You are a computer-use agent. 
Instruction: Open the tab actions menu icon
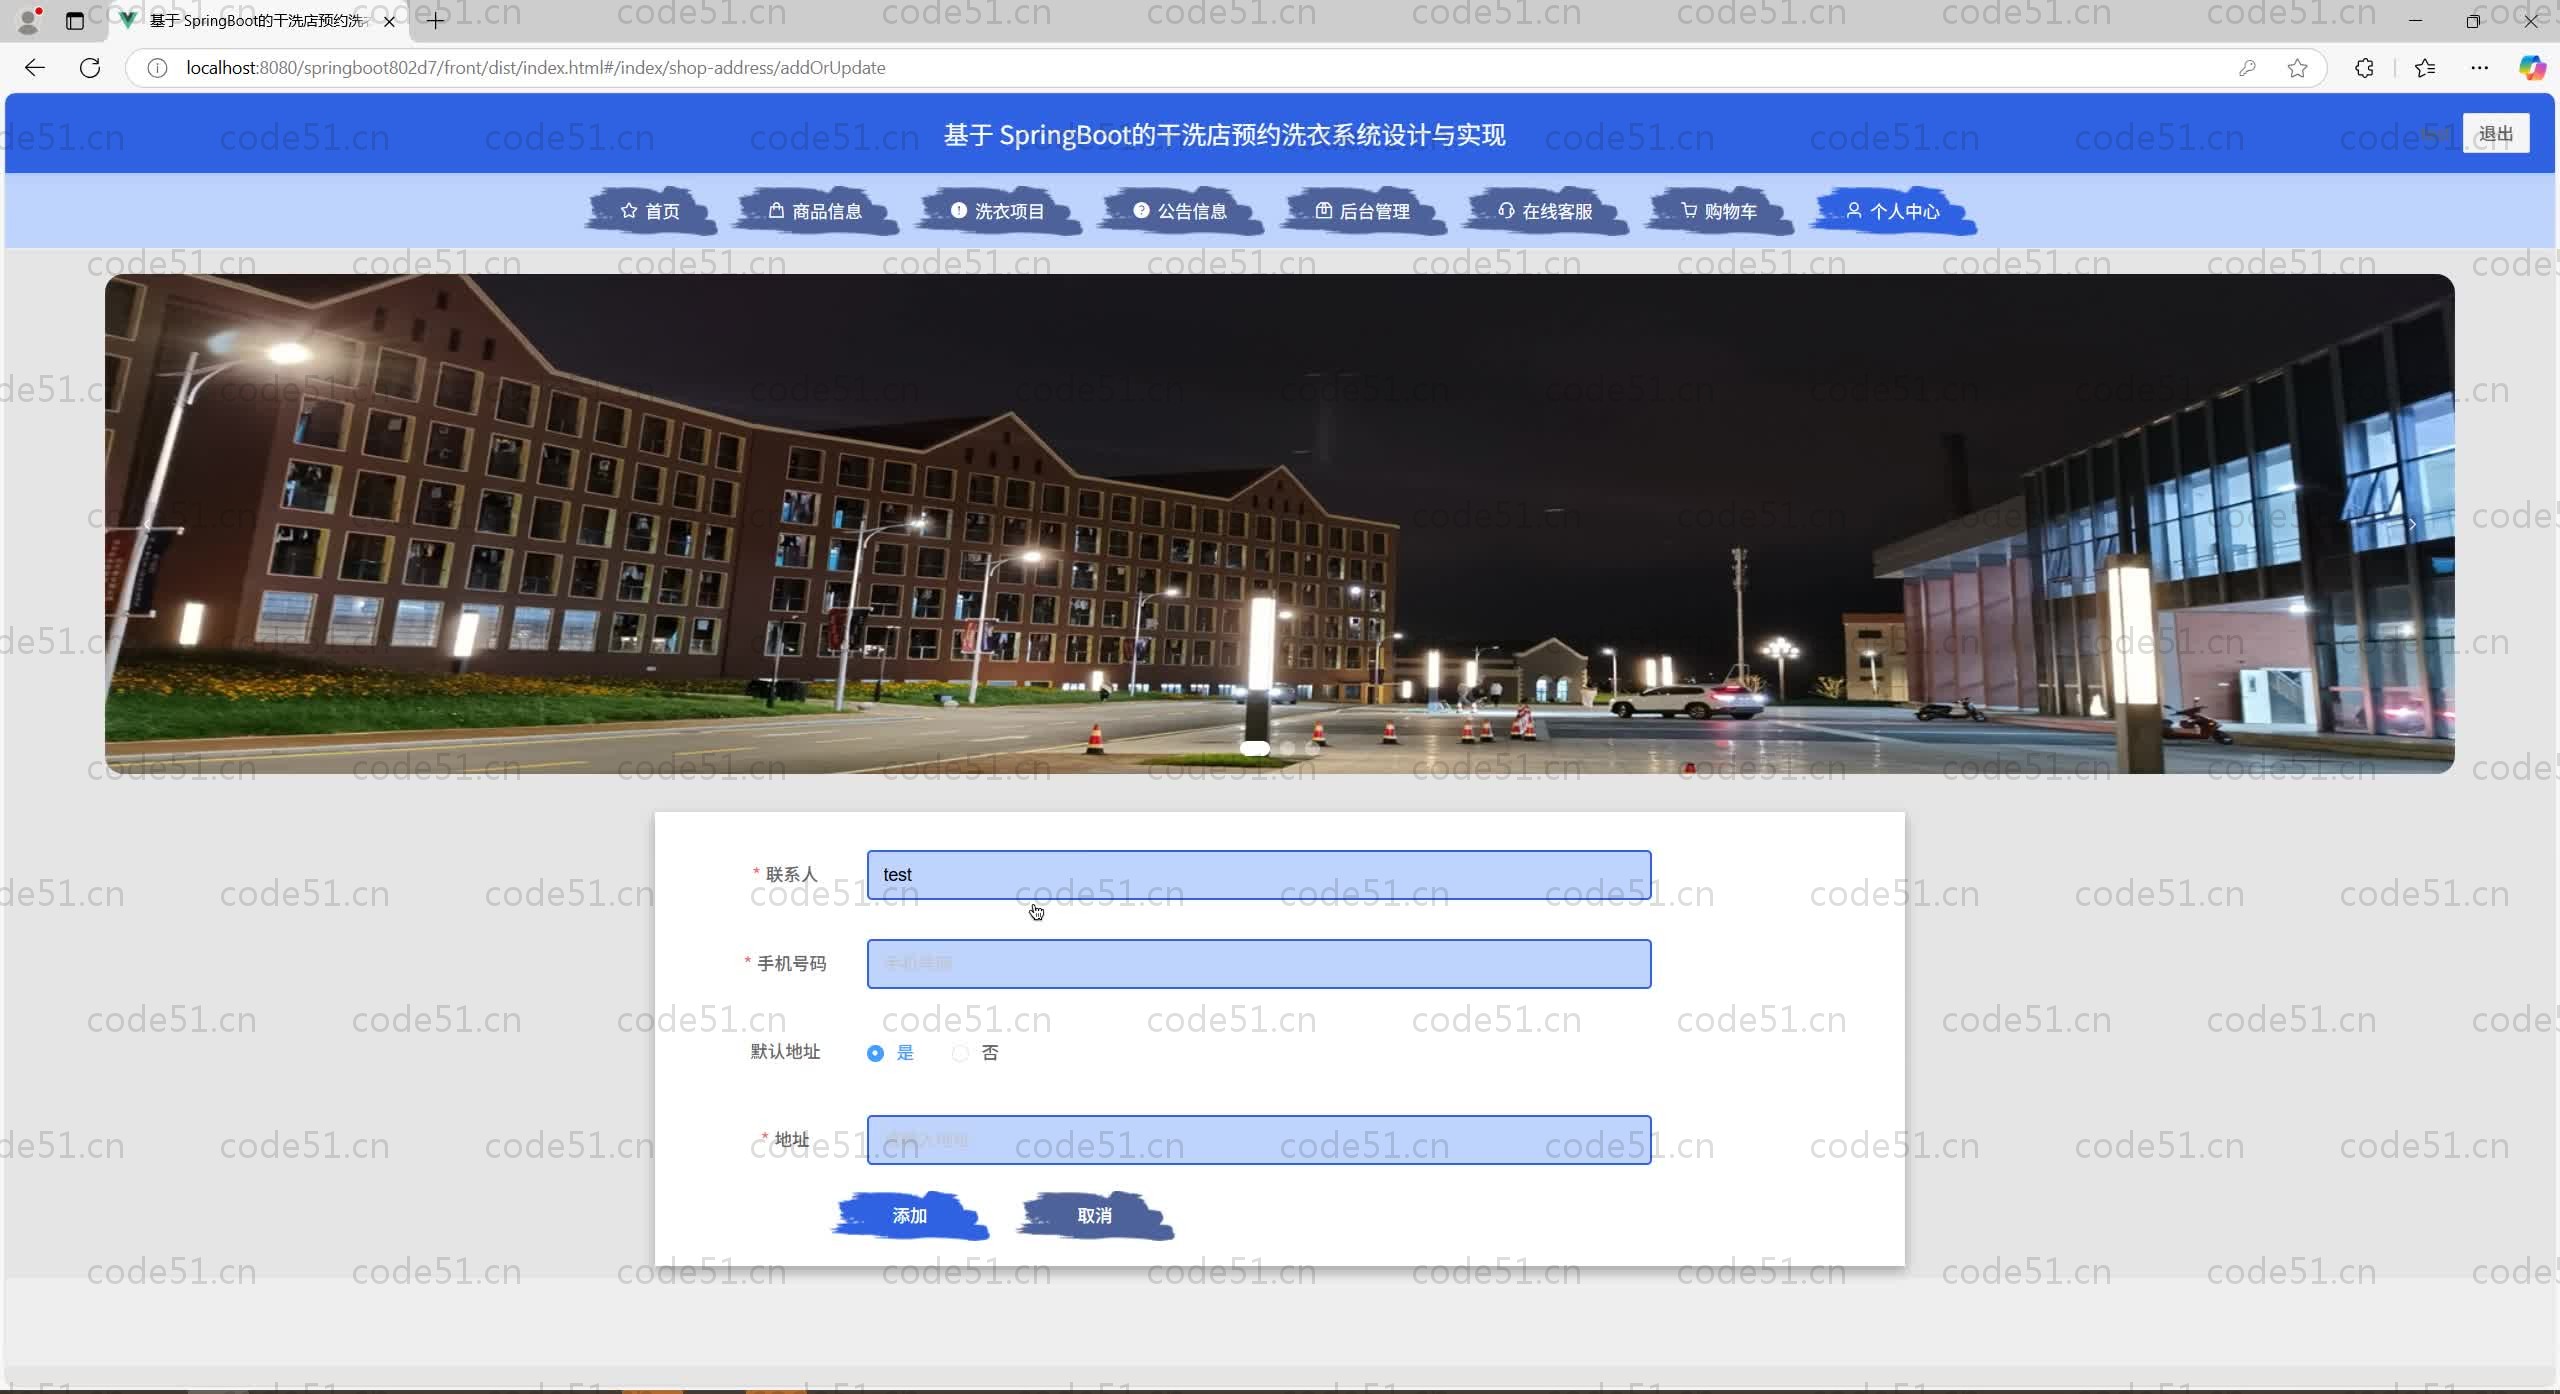(x=75, y=21)
